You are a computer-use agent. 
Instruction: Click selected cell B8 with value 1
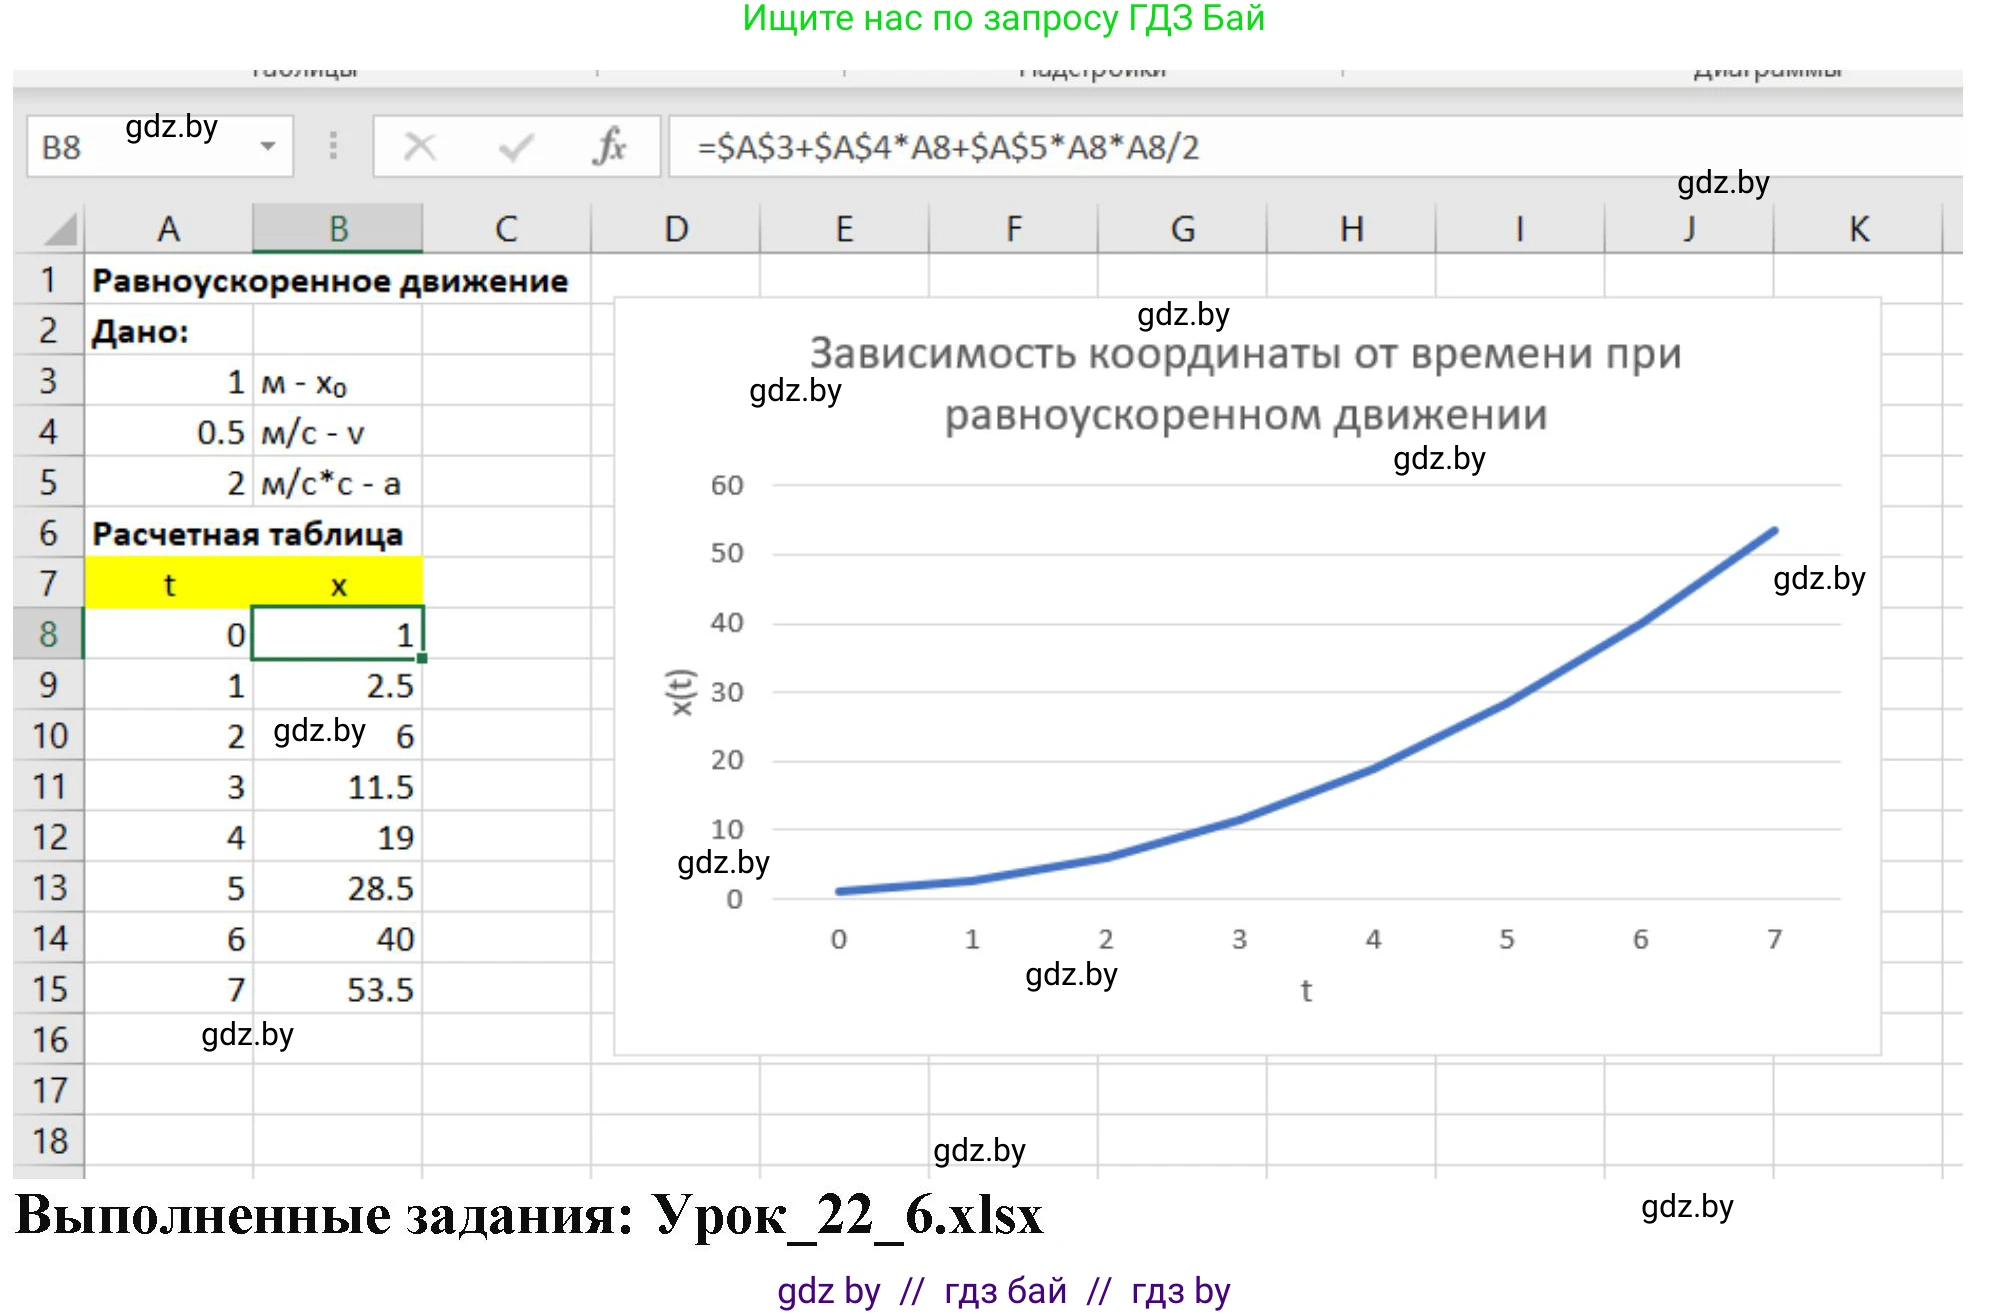tap(338, 634)
